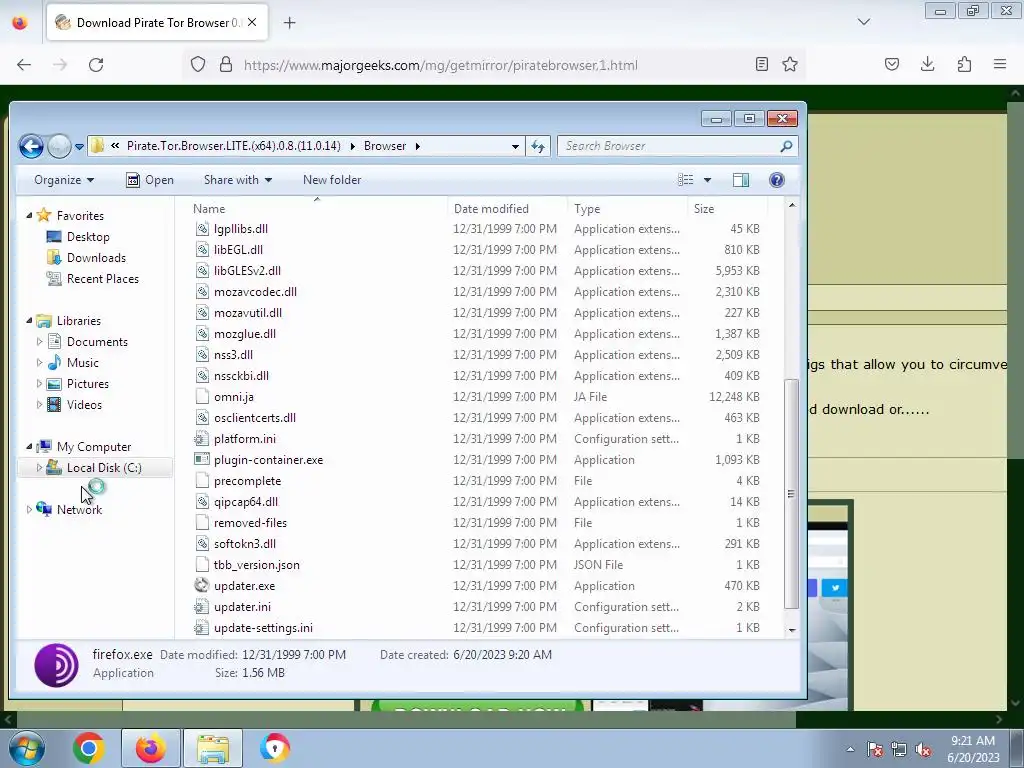1024x768 pixels.
Task: Open Explorer help icon
Action: (776, 180)
